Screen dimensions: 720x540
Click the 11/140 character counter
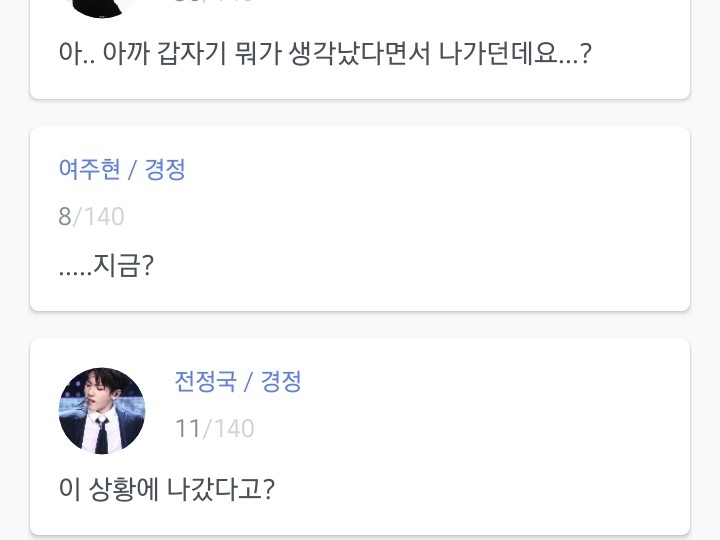214,429
